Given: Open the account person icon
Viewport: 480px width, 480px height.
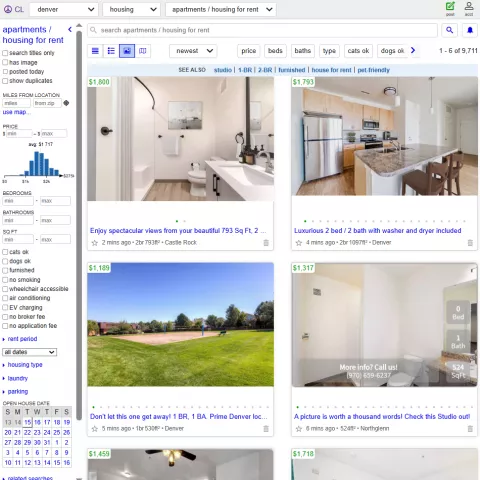Looking at the screenshot, I should [x=469, y=6].
